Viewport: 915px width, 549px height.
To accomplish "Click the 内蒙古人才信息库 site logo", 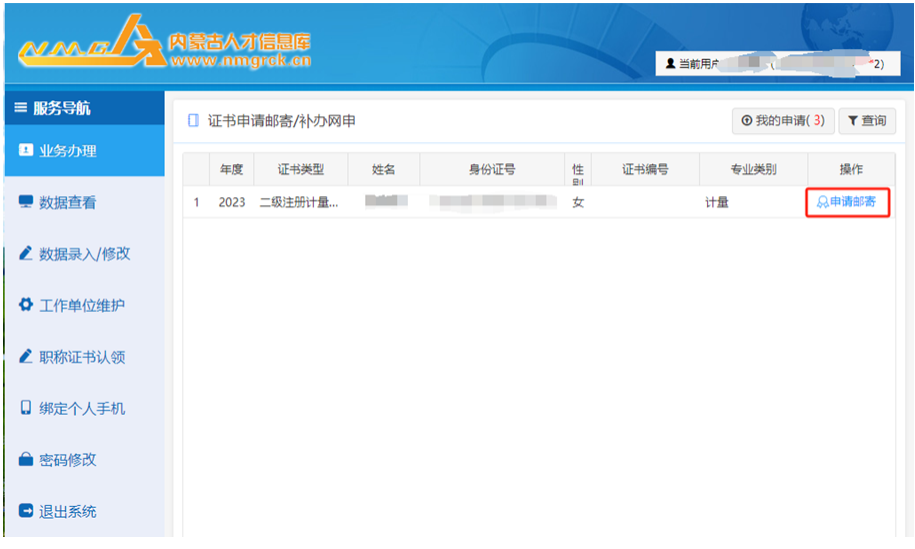I will [x=165, y=44].
